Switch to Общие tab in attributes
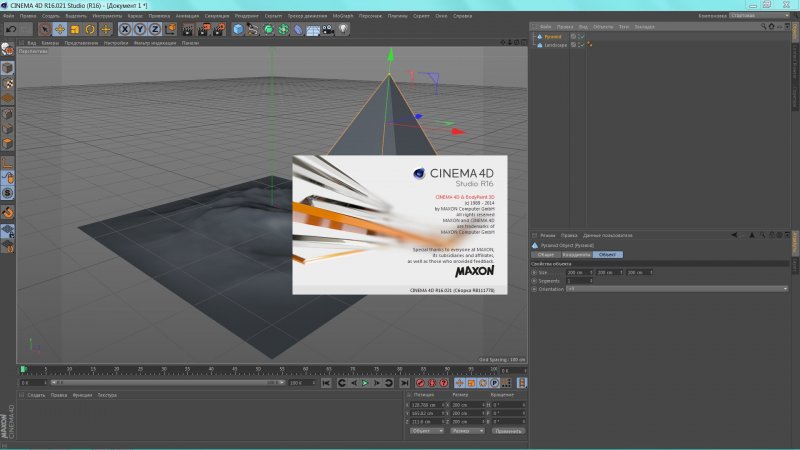800x450 pixels. click(545, 255)
